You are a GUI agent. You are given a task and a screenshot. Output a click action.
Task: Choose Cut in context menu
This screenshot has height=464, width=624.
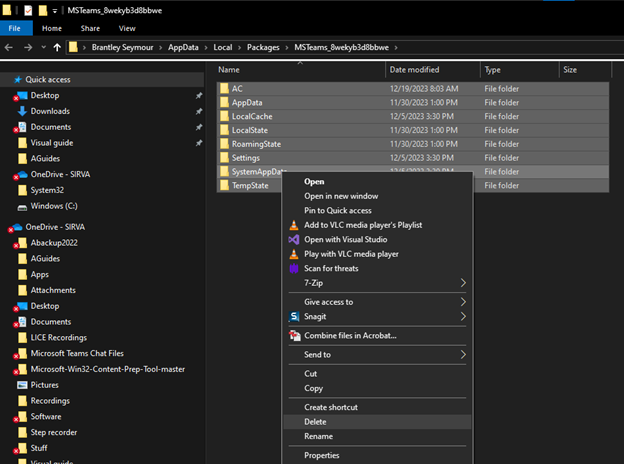[310, 374]
